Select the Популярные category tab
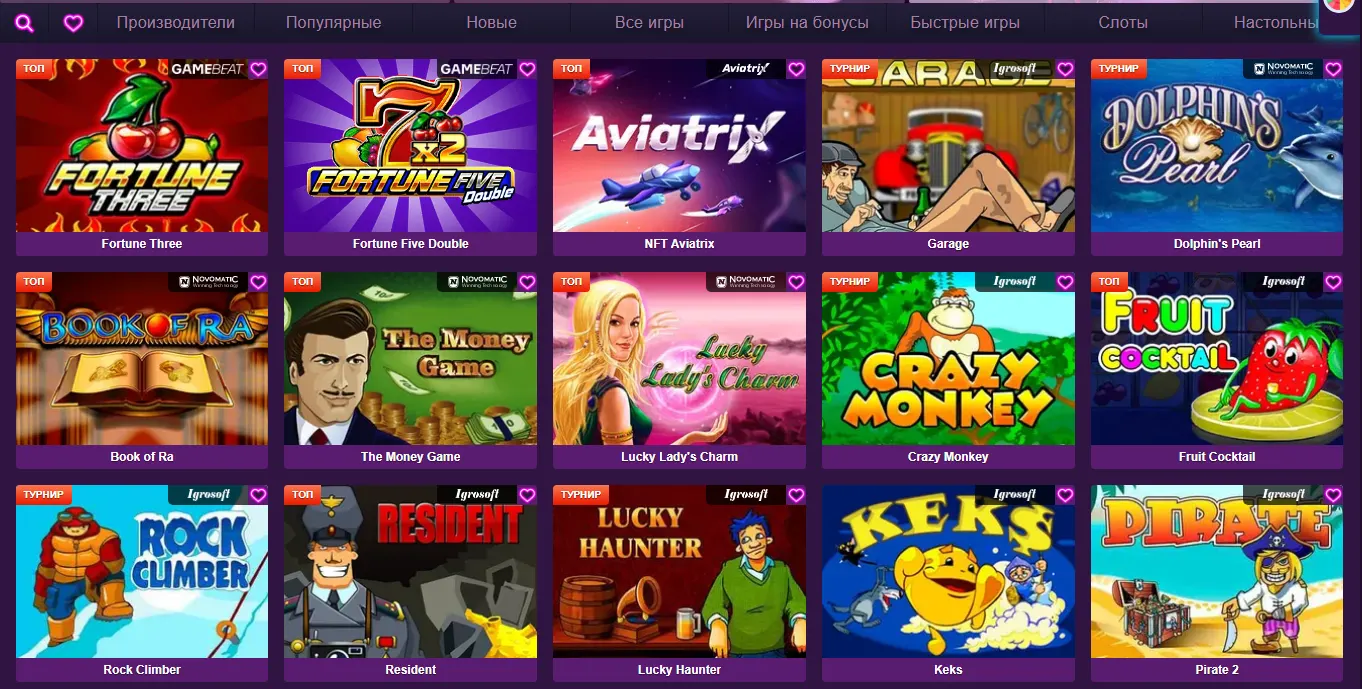The height and width of the screenshot is (689, 1362). pyautogui.click(x=333, y=22)
